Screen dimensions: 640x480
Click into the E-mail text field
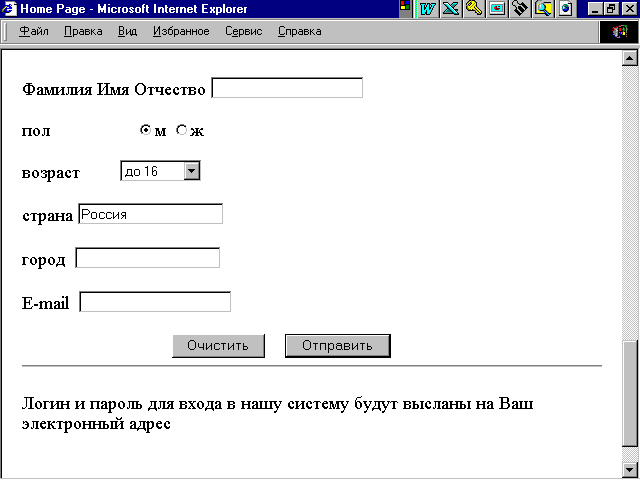pos(155,302)
